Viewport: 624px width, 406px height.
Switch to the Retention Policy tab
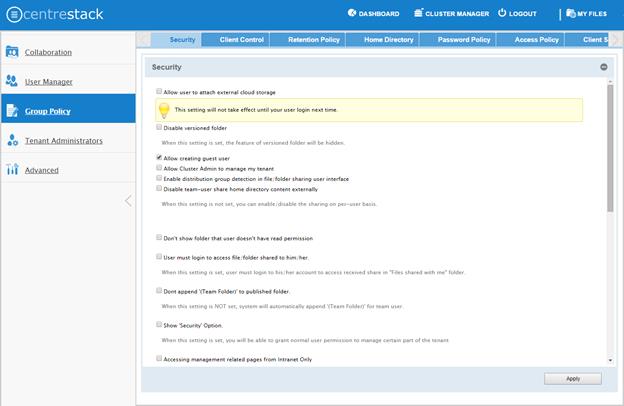pos(308,39)
